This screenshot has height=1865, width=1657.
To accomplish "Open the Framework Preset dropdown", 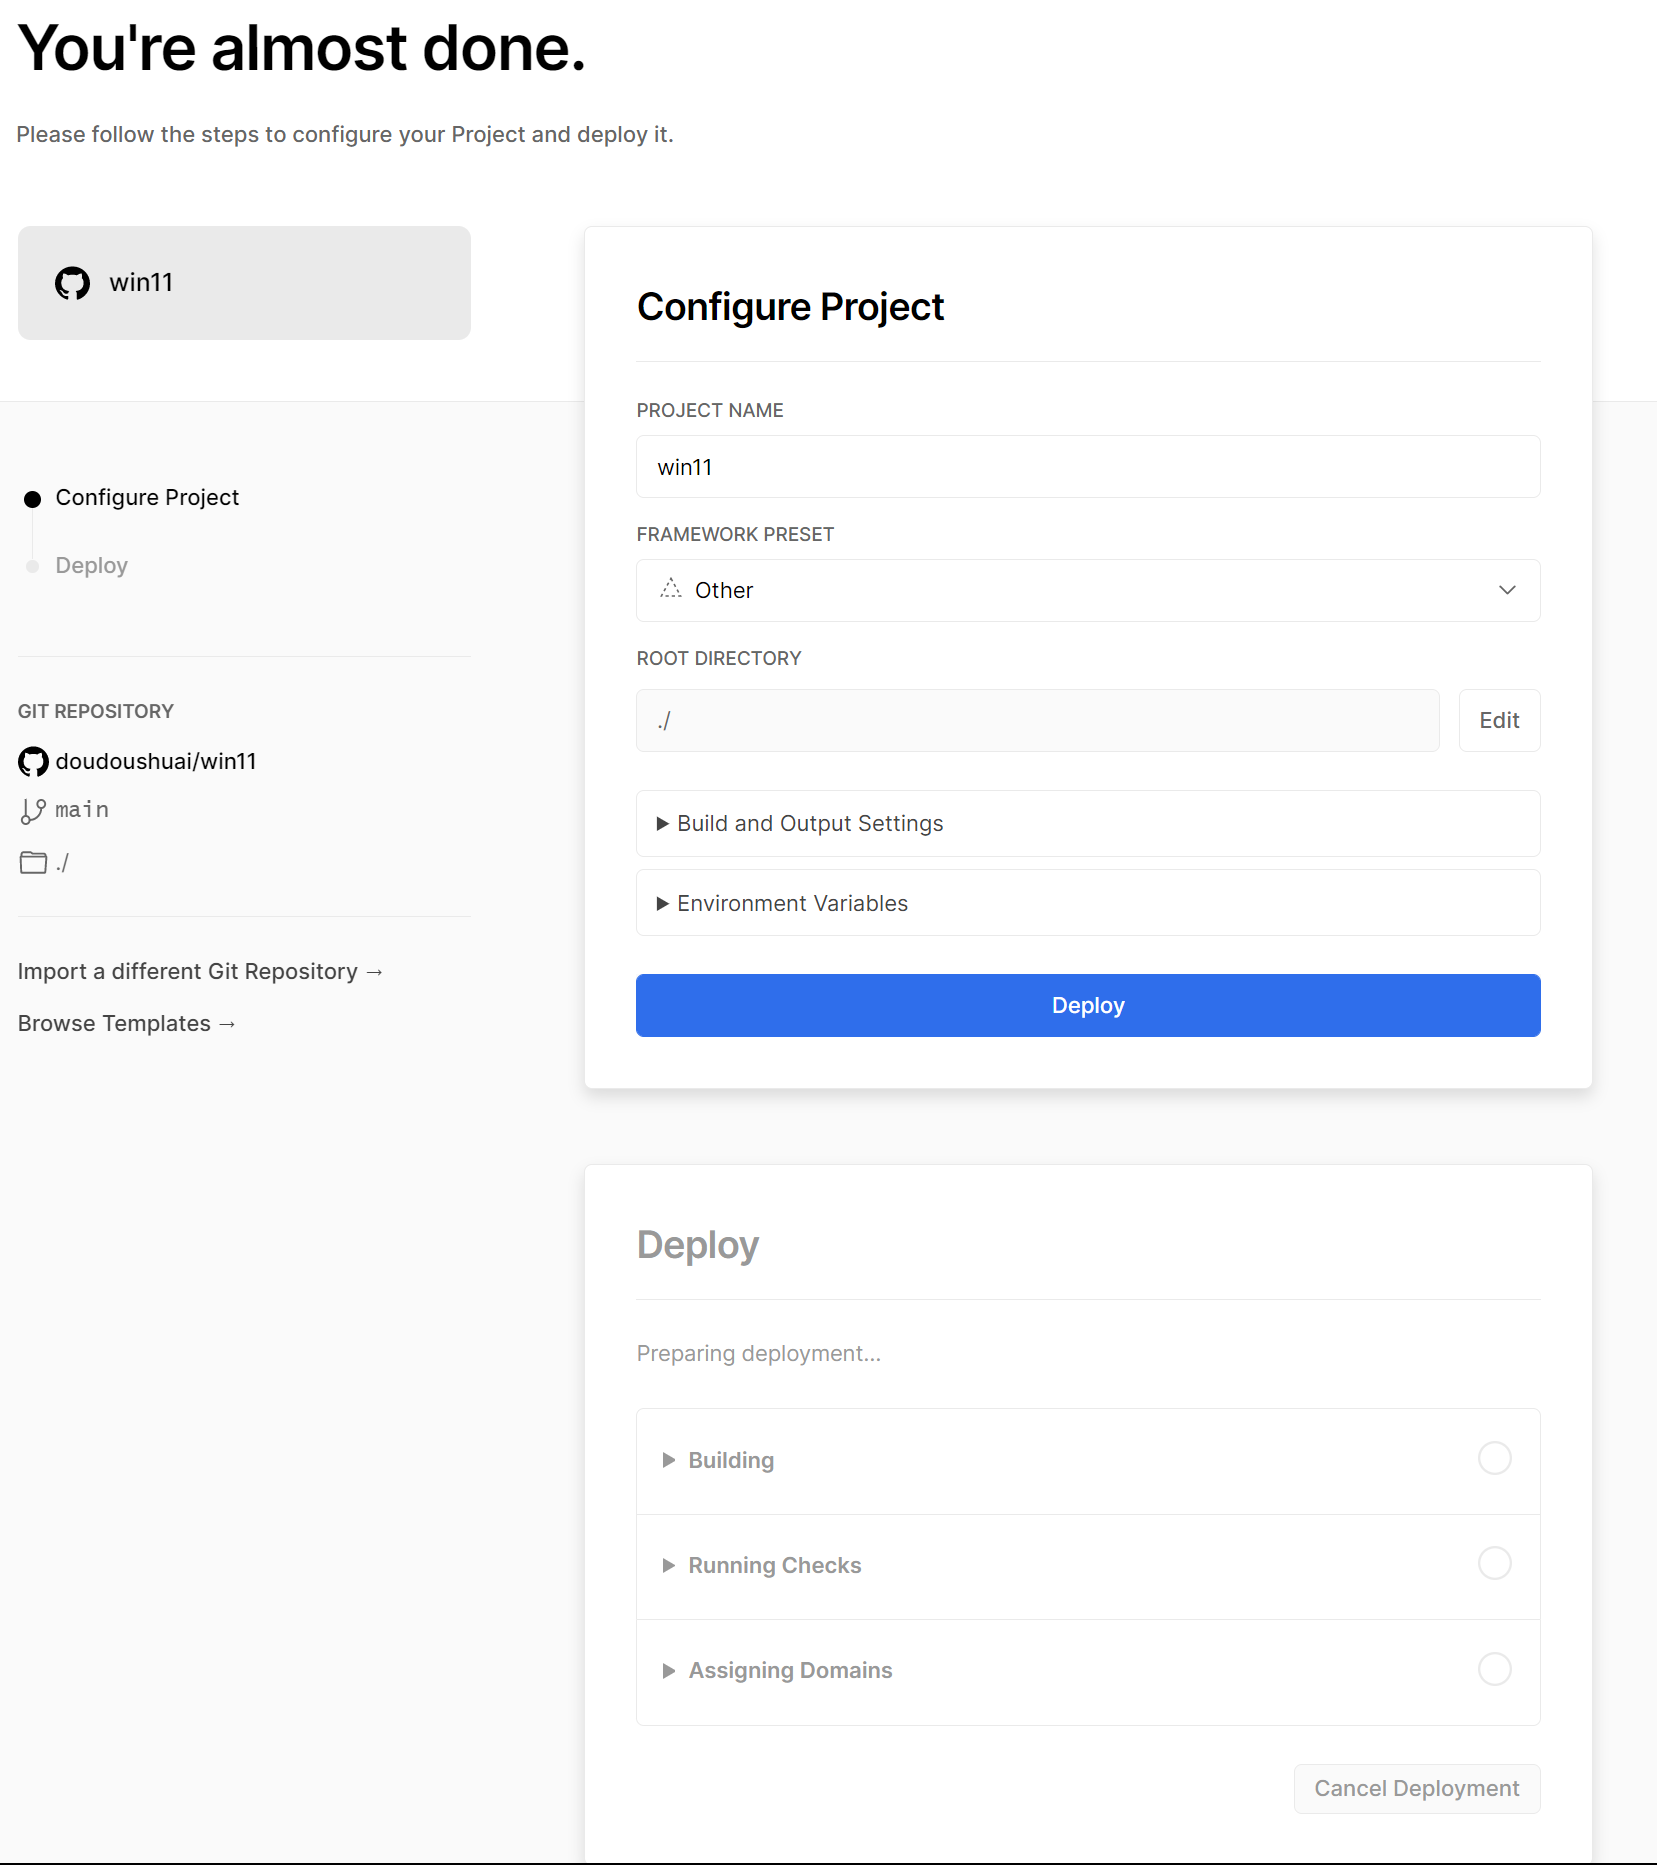I will (x=1087, y=591).
